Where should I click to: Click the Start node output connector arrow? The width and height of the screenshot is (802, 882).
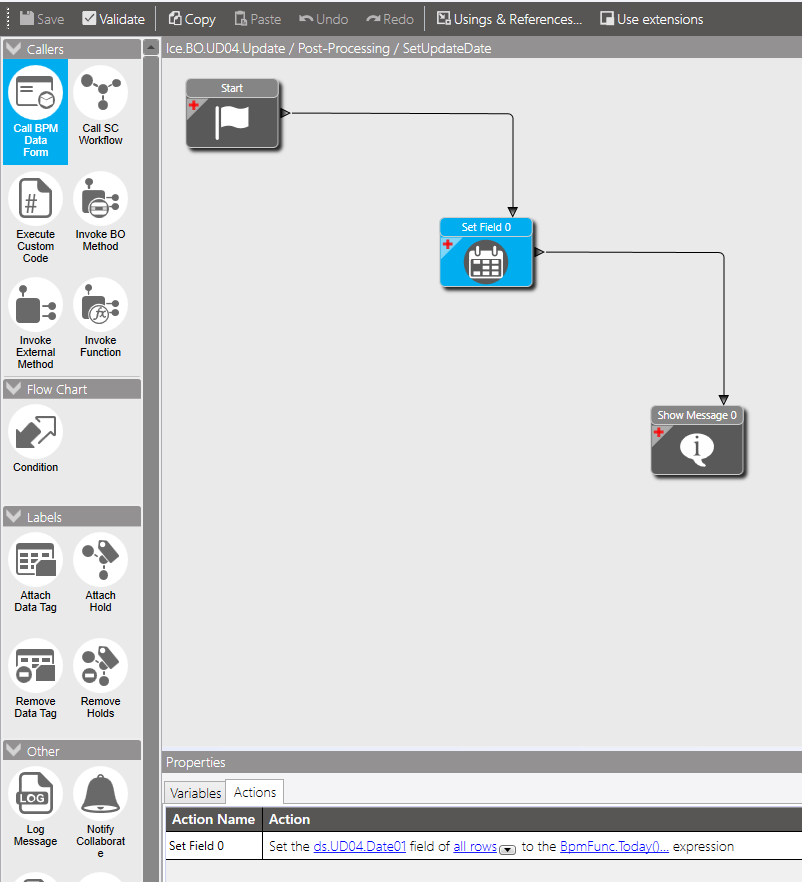(285, 113)
